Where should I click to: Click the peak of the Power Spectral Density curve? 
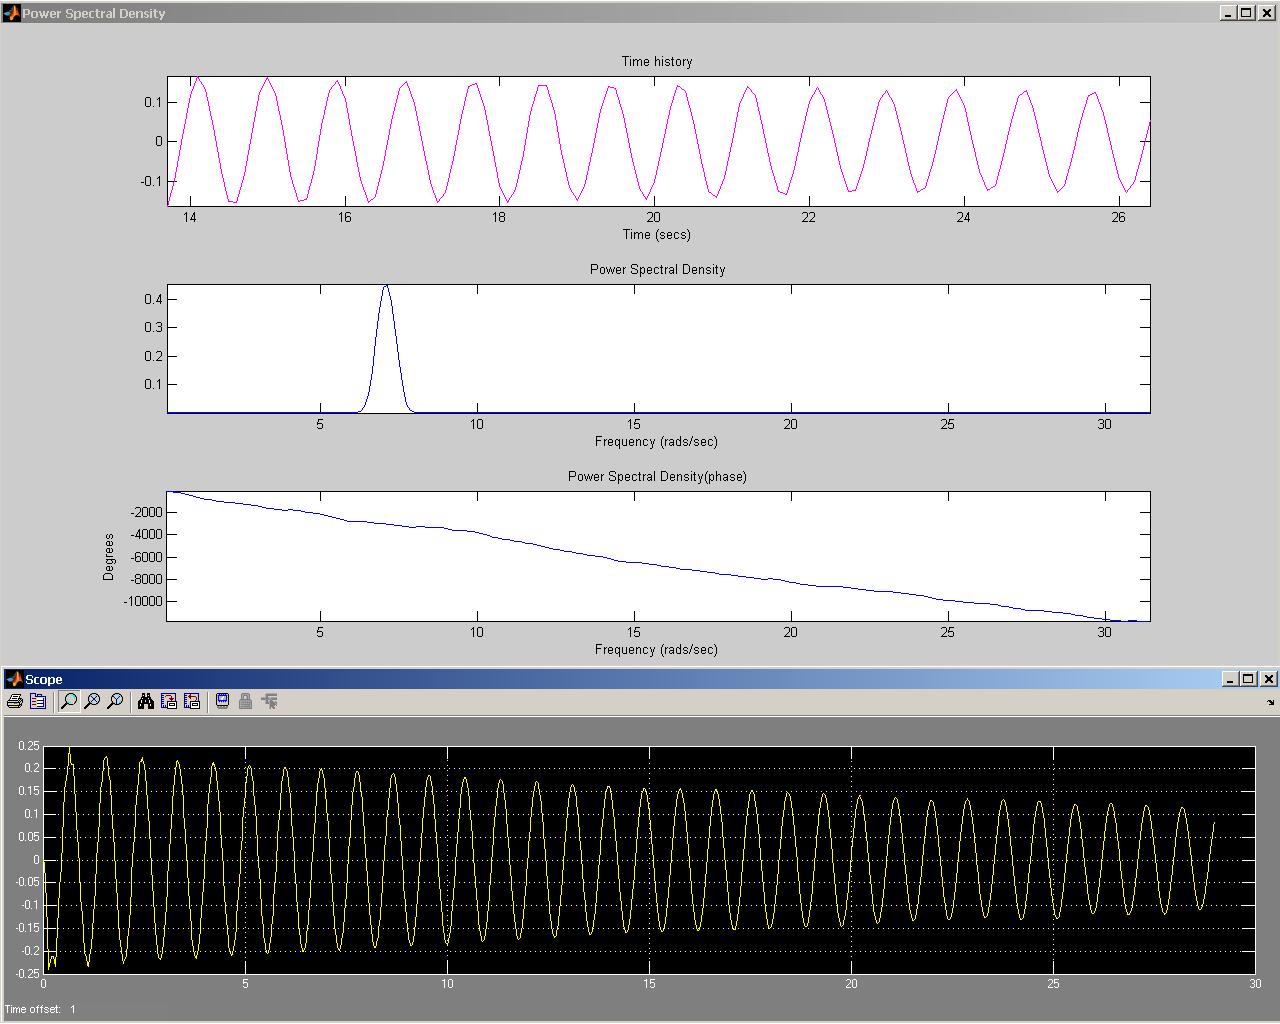(386, 287)
